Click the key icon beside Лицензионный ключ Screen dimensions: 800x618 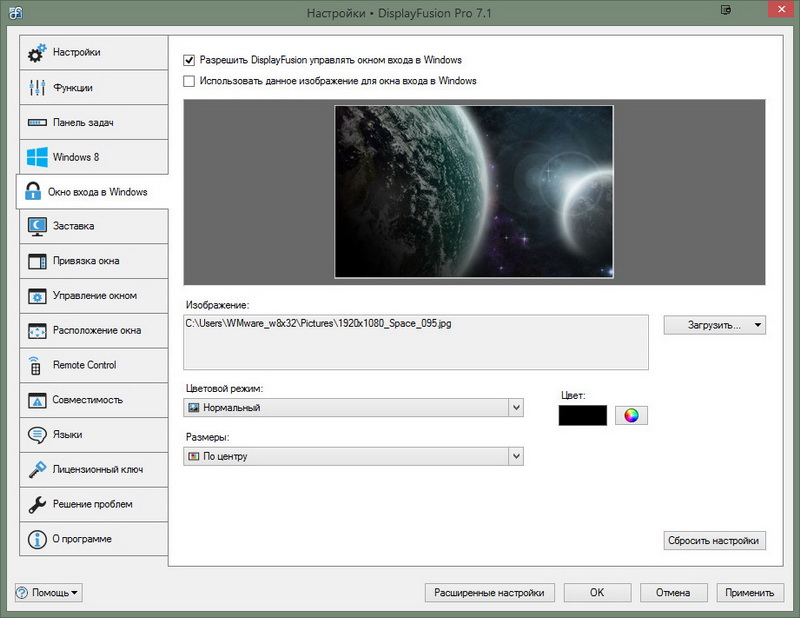[37, 469]
